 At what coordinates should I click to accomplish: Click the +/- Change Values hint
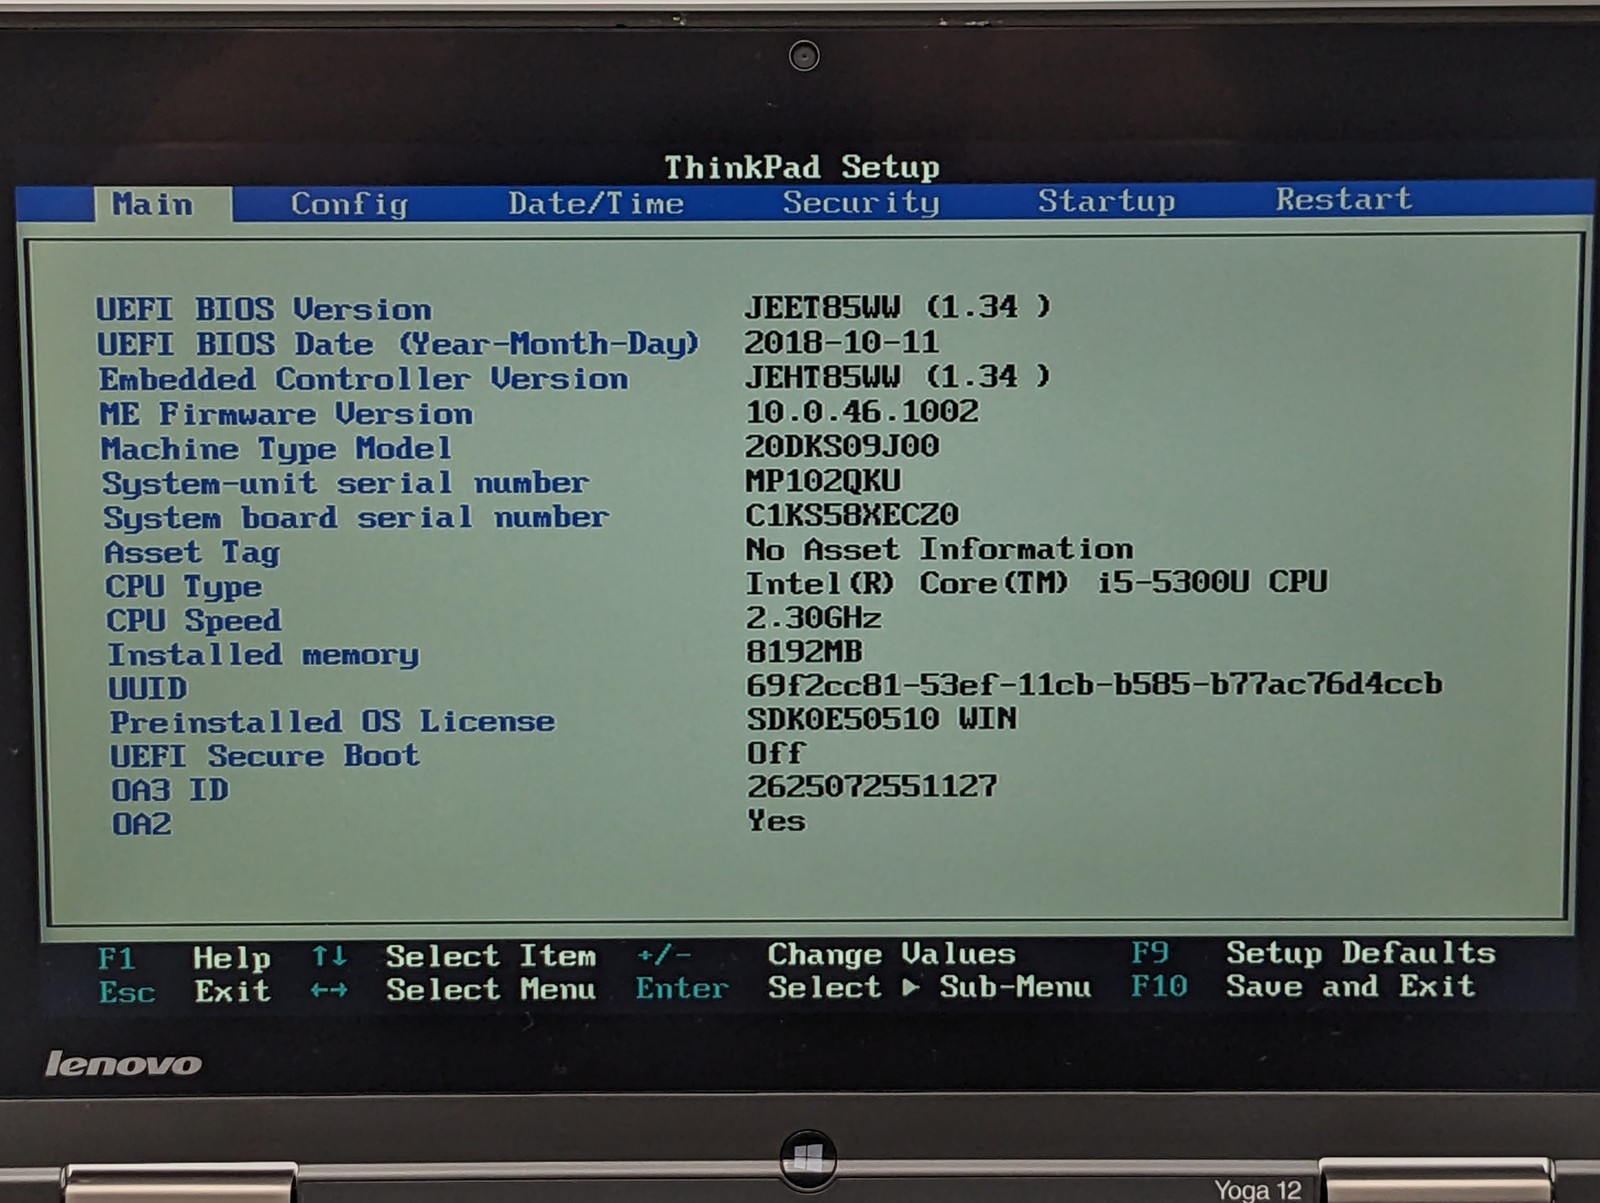[827, 954]
